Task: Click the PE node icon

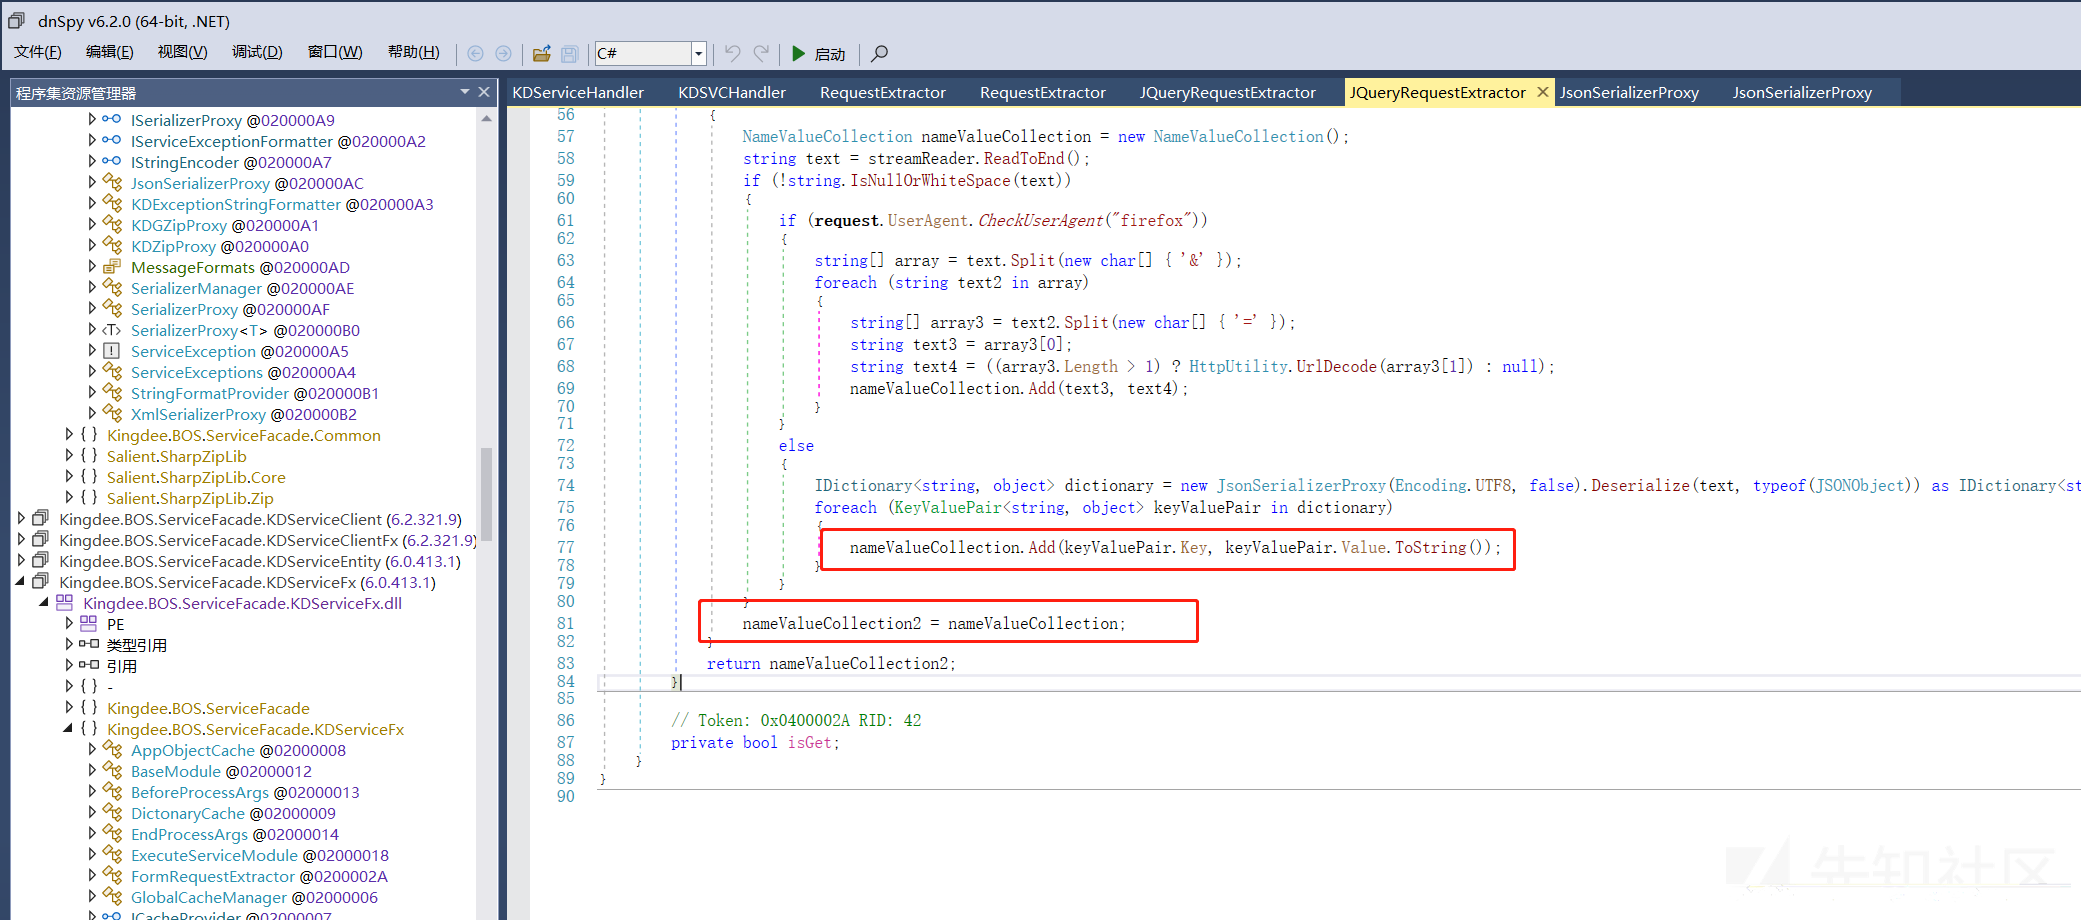Action: (88, 623)
